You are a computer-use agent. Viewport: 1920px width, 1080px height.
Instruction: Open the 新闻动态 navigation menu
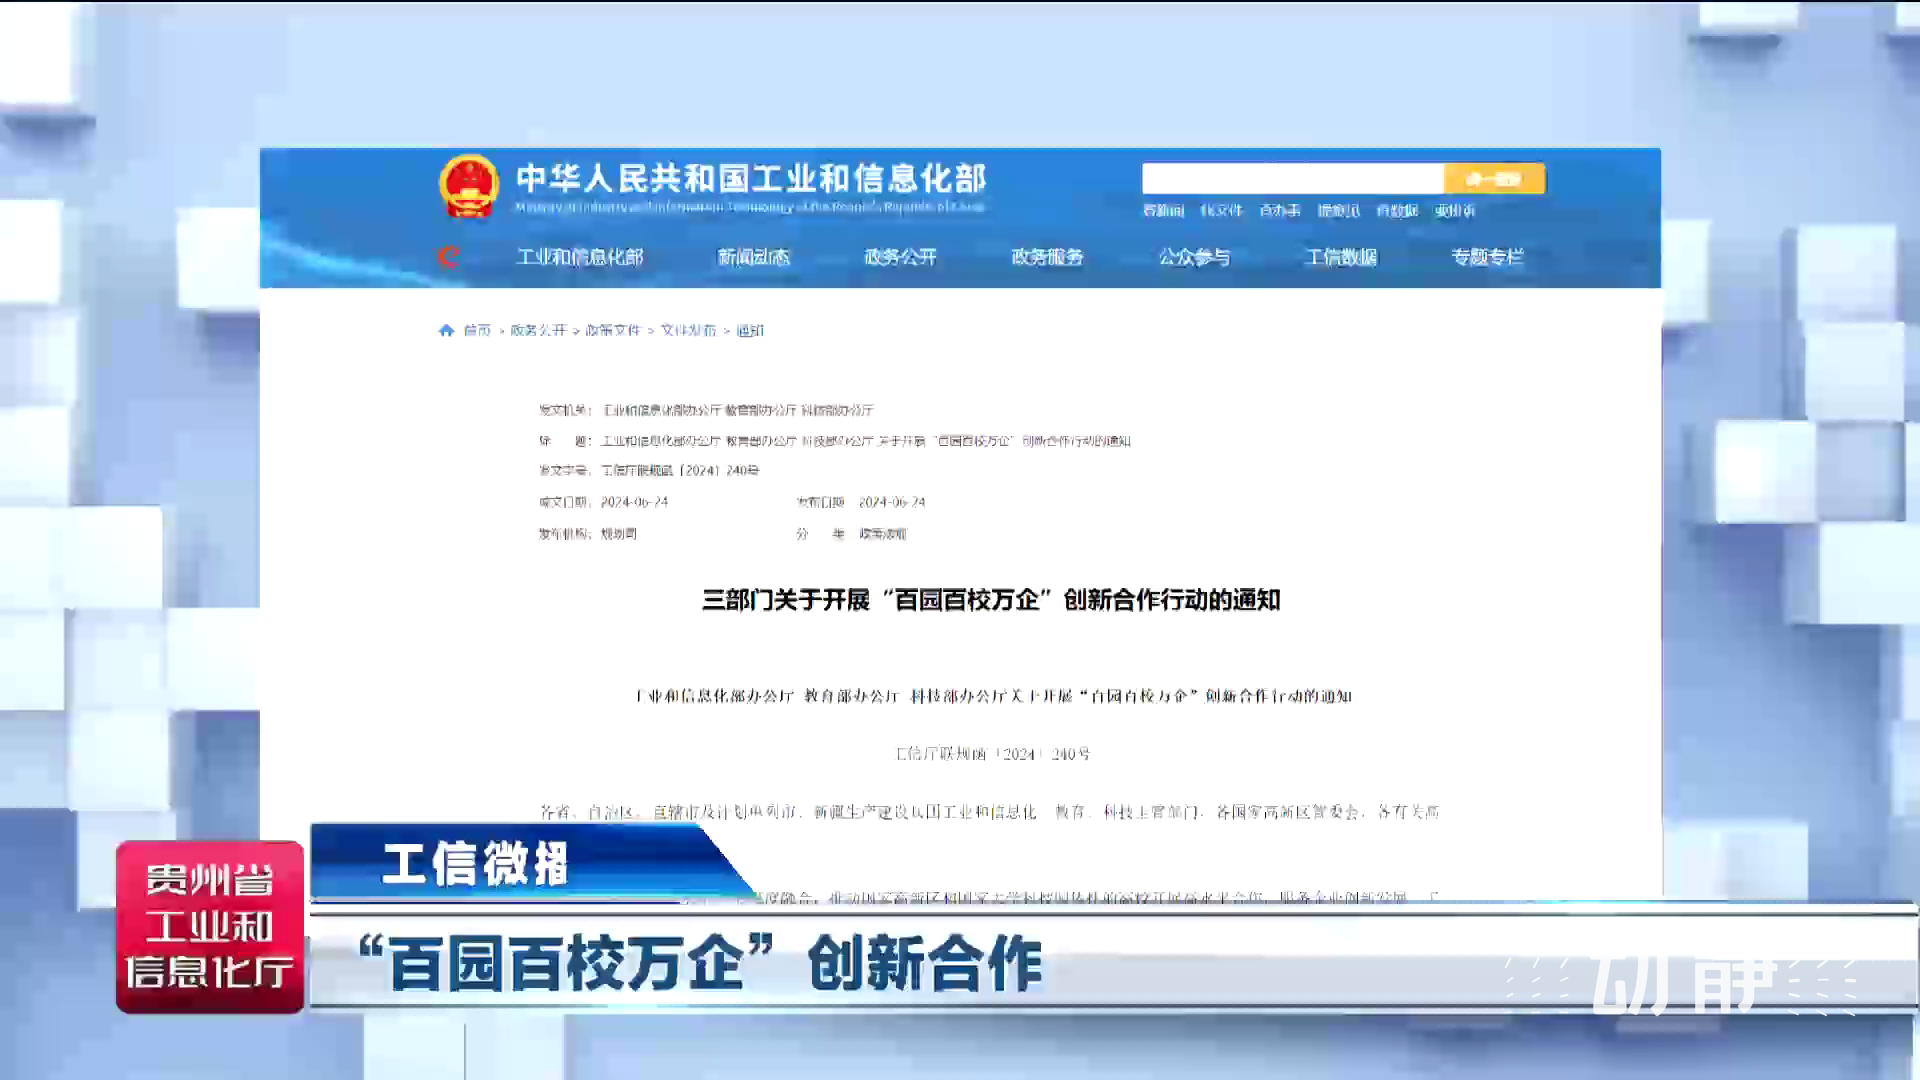pos(753,257)
